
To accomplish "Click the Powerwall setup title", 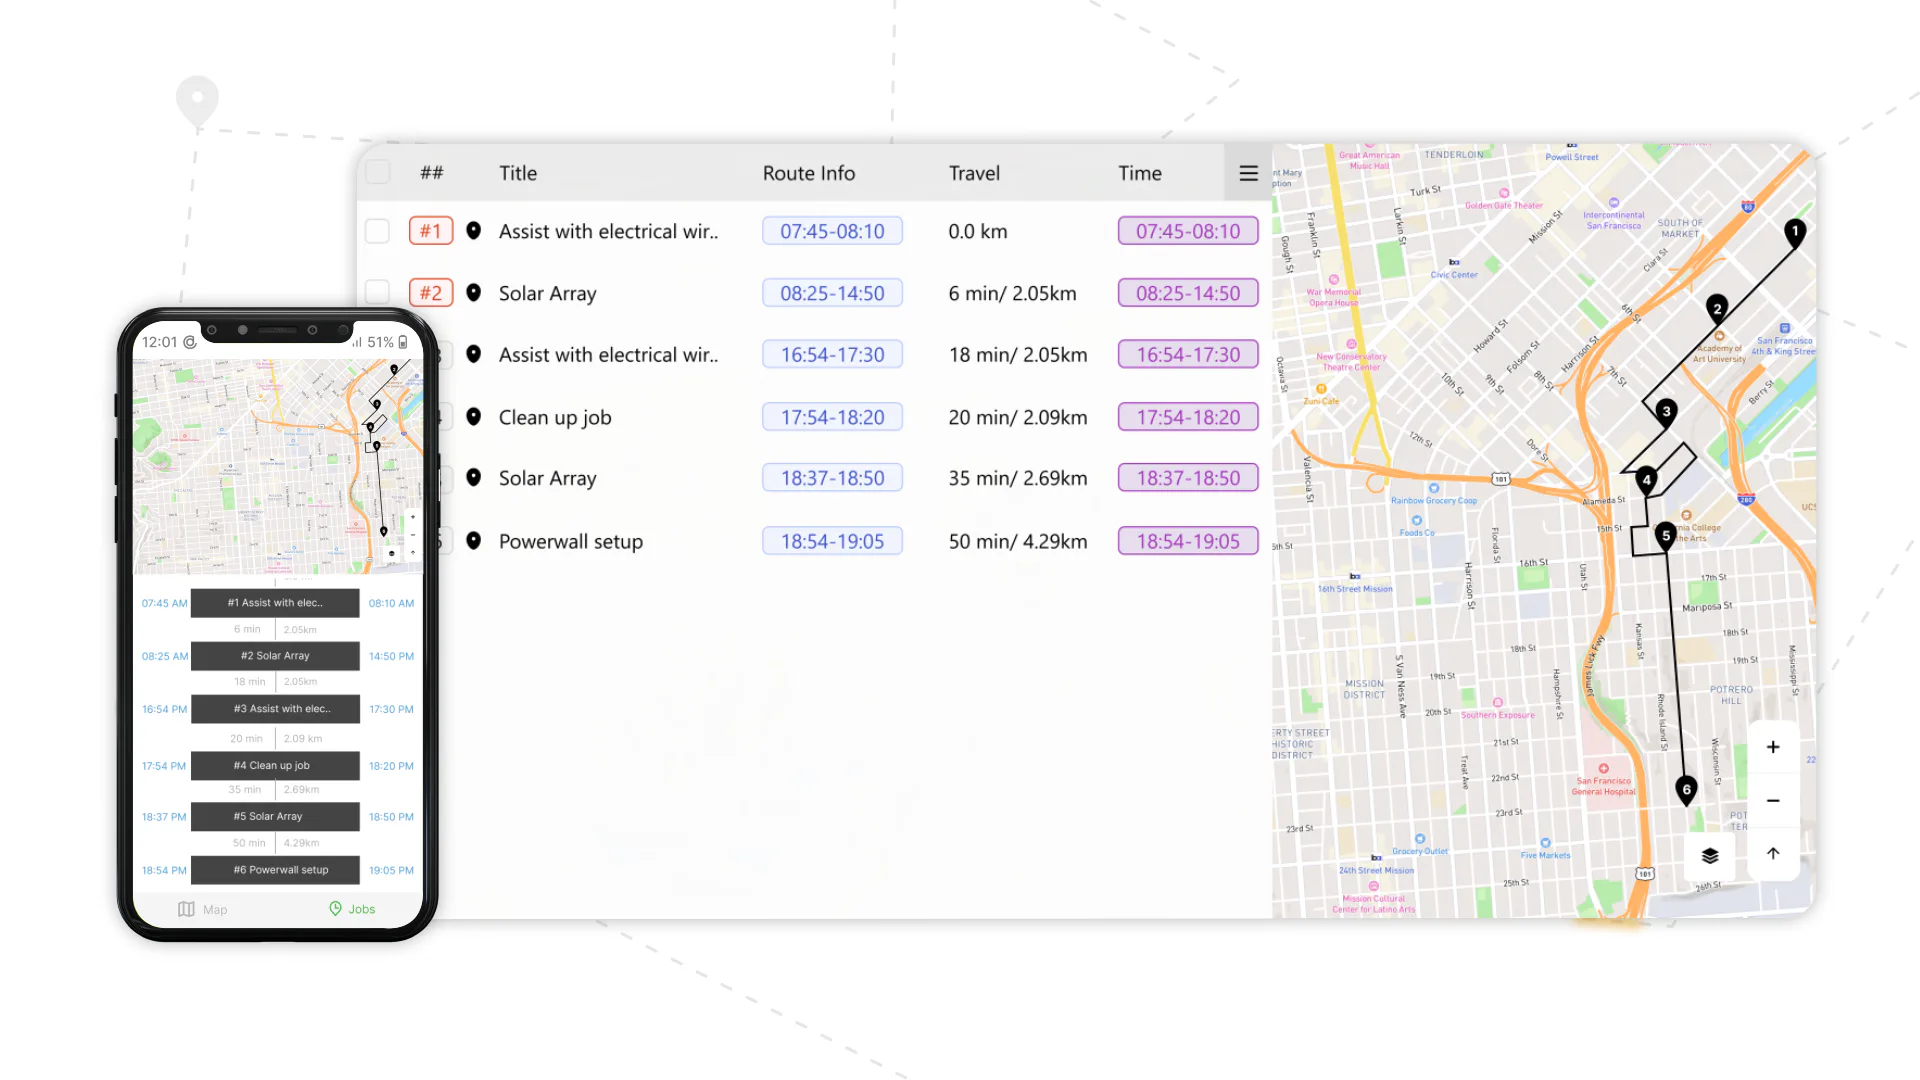I will [571, 541].
